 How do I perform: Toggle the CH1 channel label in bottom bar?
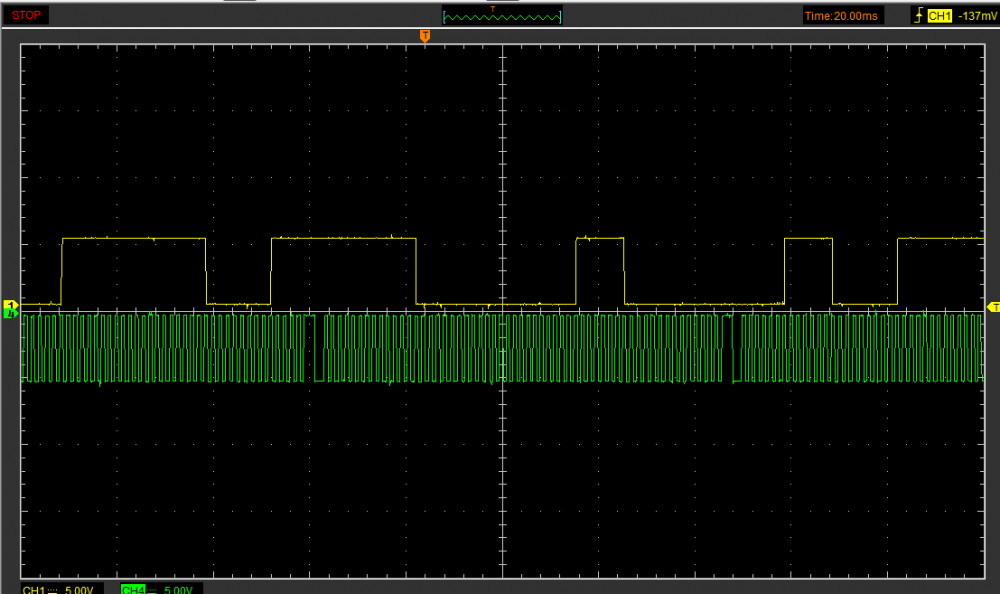click(32, 589)
